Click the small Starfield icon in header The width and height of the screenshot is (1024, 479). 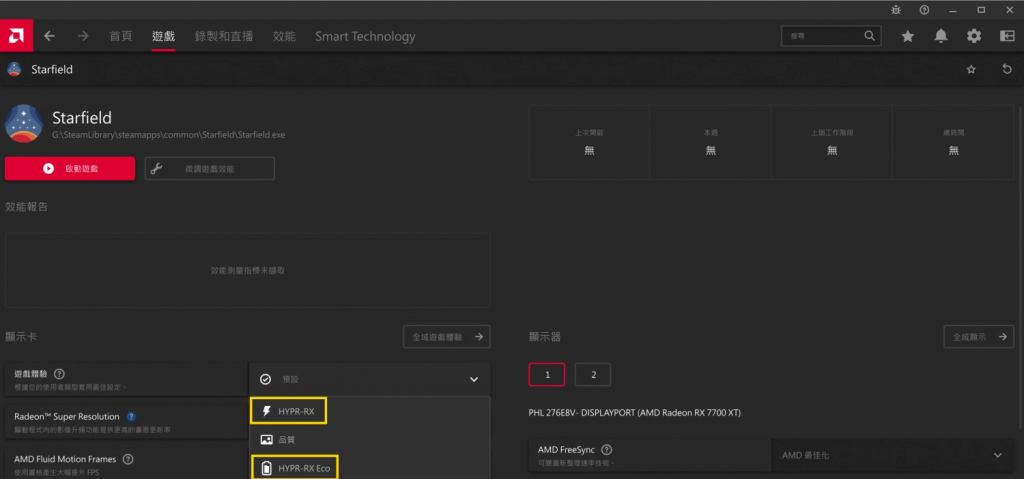tap(14, 69)
